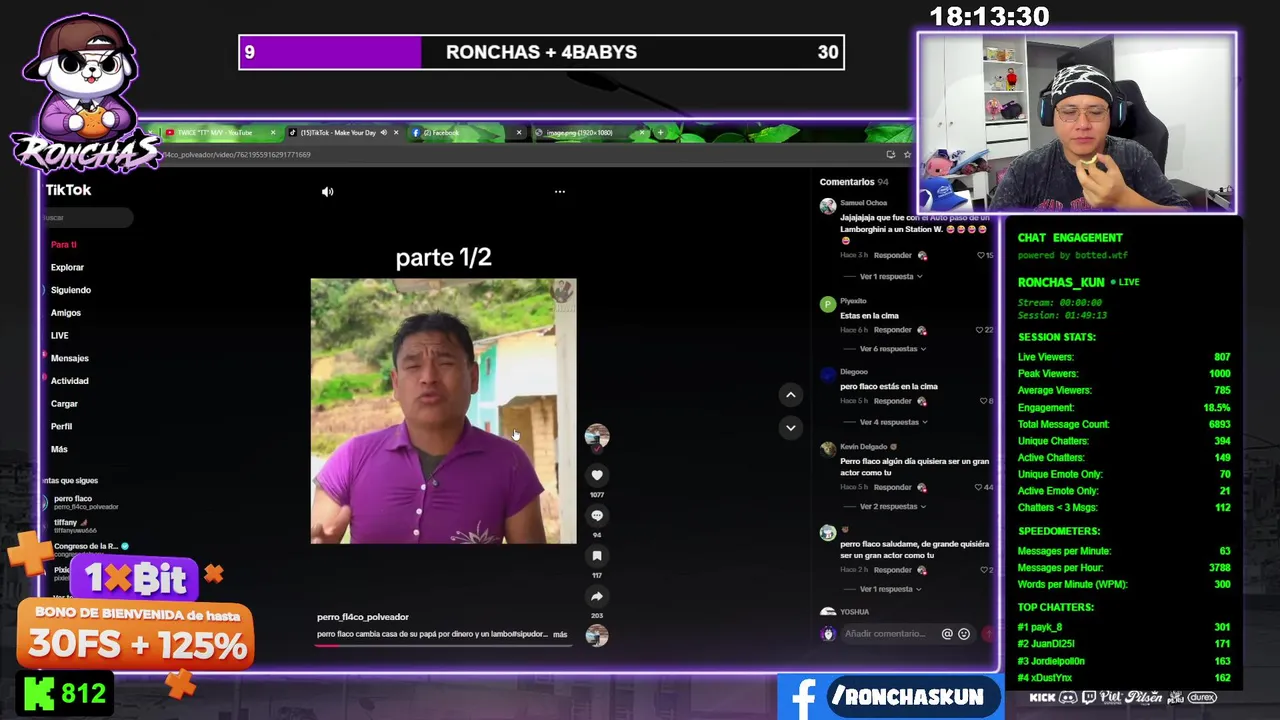Viewport: 1280px width, 720px height.
Task: Open comments via the speech bubble icon
Action: pos(597,516)
